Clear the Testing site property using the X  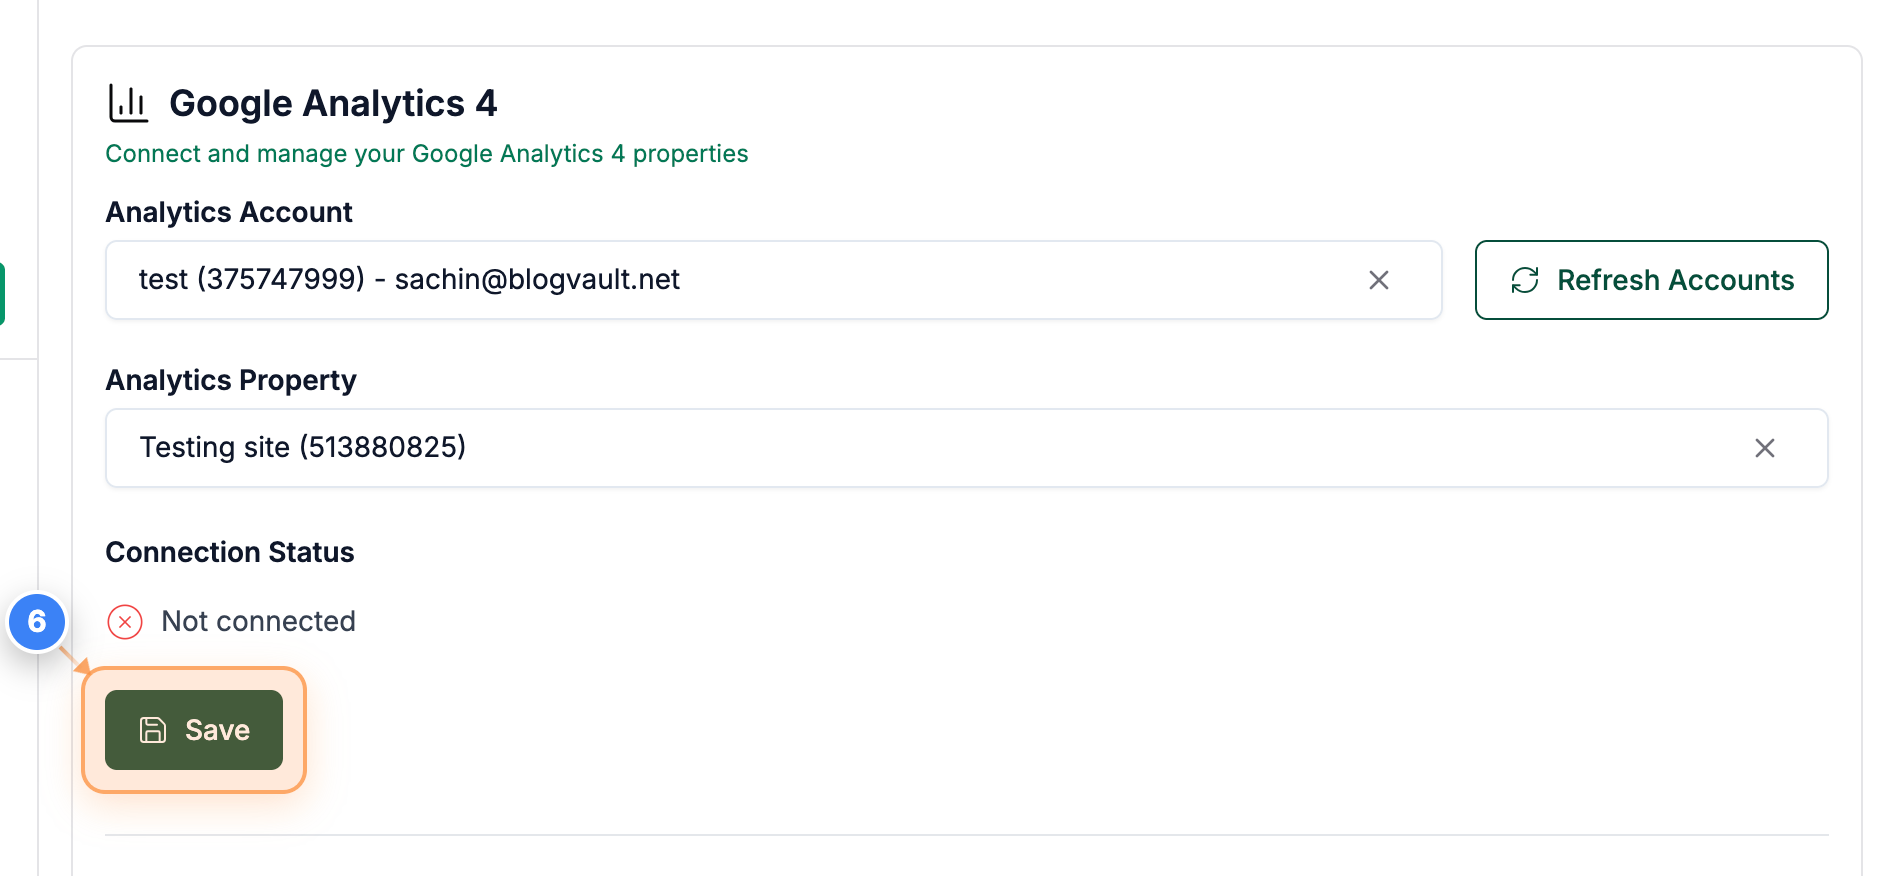(x=1765, y=449)
